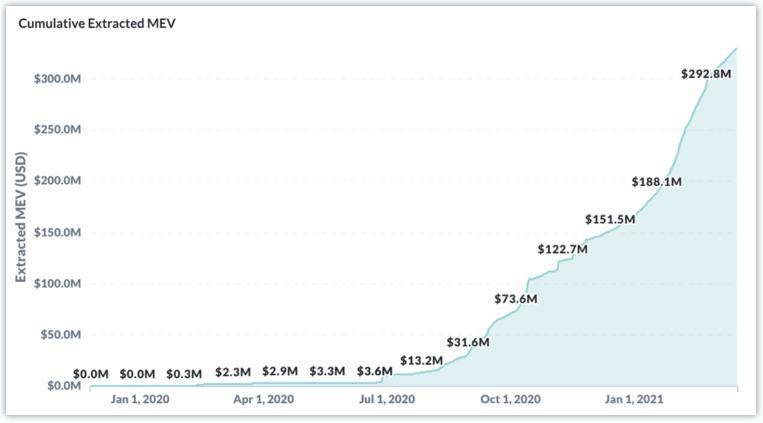Image resolution: width=763 pixels, height=423 pixels.
Task: Select the $292.8M data label
Action: click(x=706, y=74)
